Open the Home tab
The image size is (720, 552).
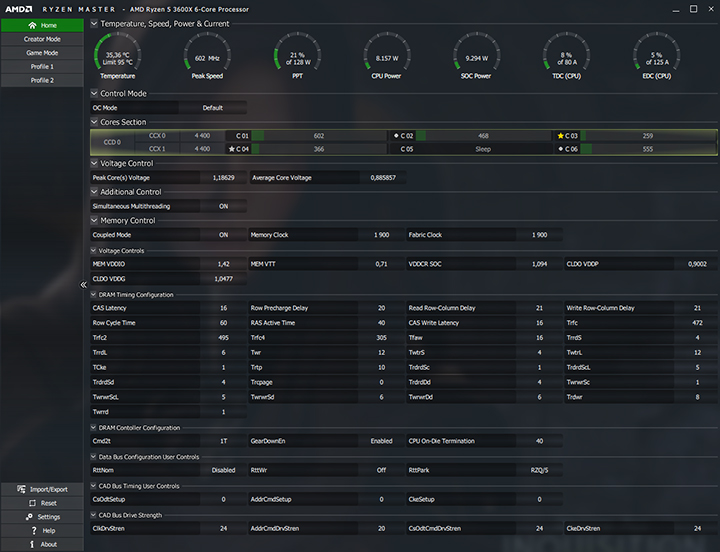(42, 25)
